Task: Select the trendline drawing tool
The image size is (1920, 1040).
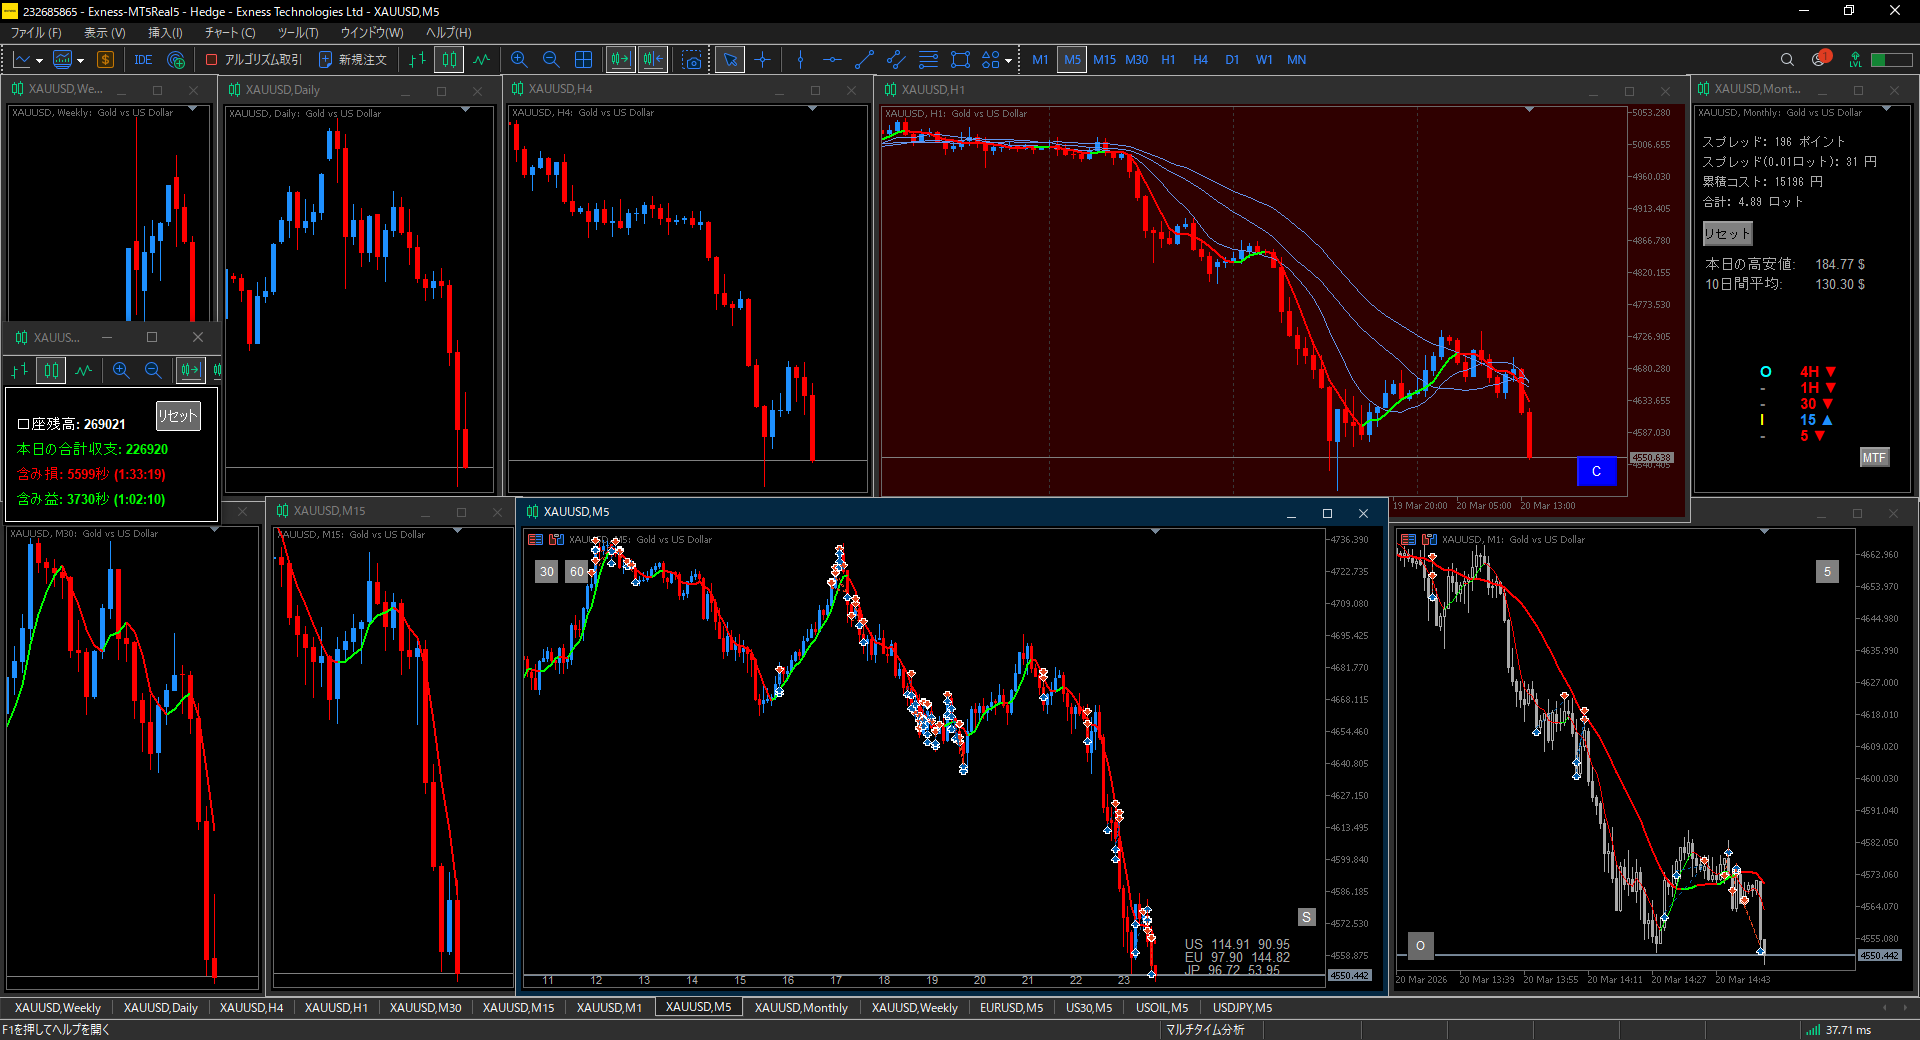Action: point(864,60)
